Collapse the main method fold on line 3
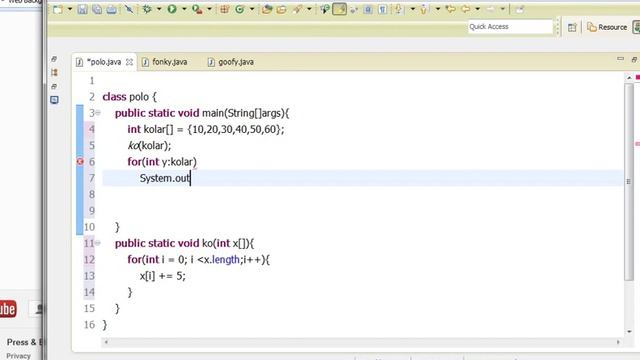Image resolution: width=640 pixels, height=360 pixels. click(98, 113)
